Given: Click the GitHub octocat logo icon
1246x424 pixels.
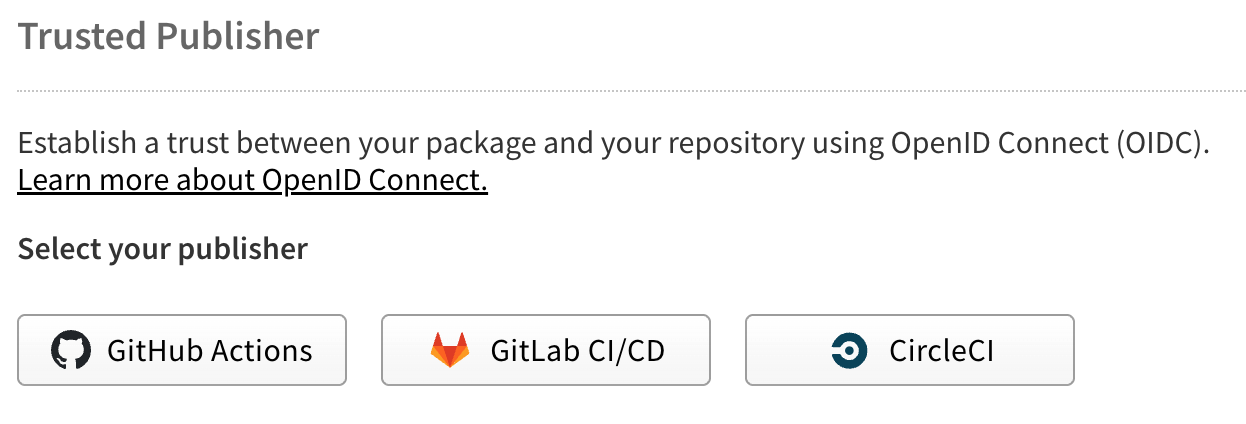Looking at the screenshot, I should pyautogui.click(x=71, y=350).
